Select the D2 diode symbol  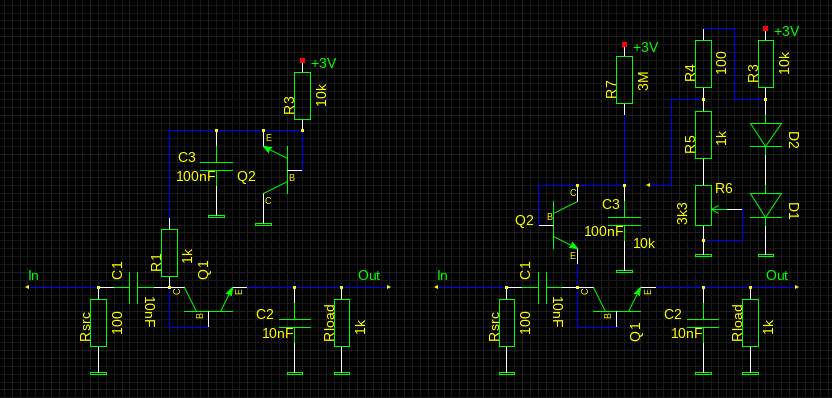(x=765, y=135)
